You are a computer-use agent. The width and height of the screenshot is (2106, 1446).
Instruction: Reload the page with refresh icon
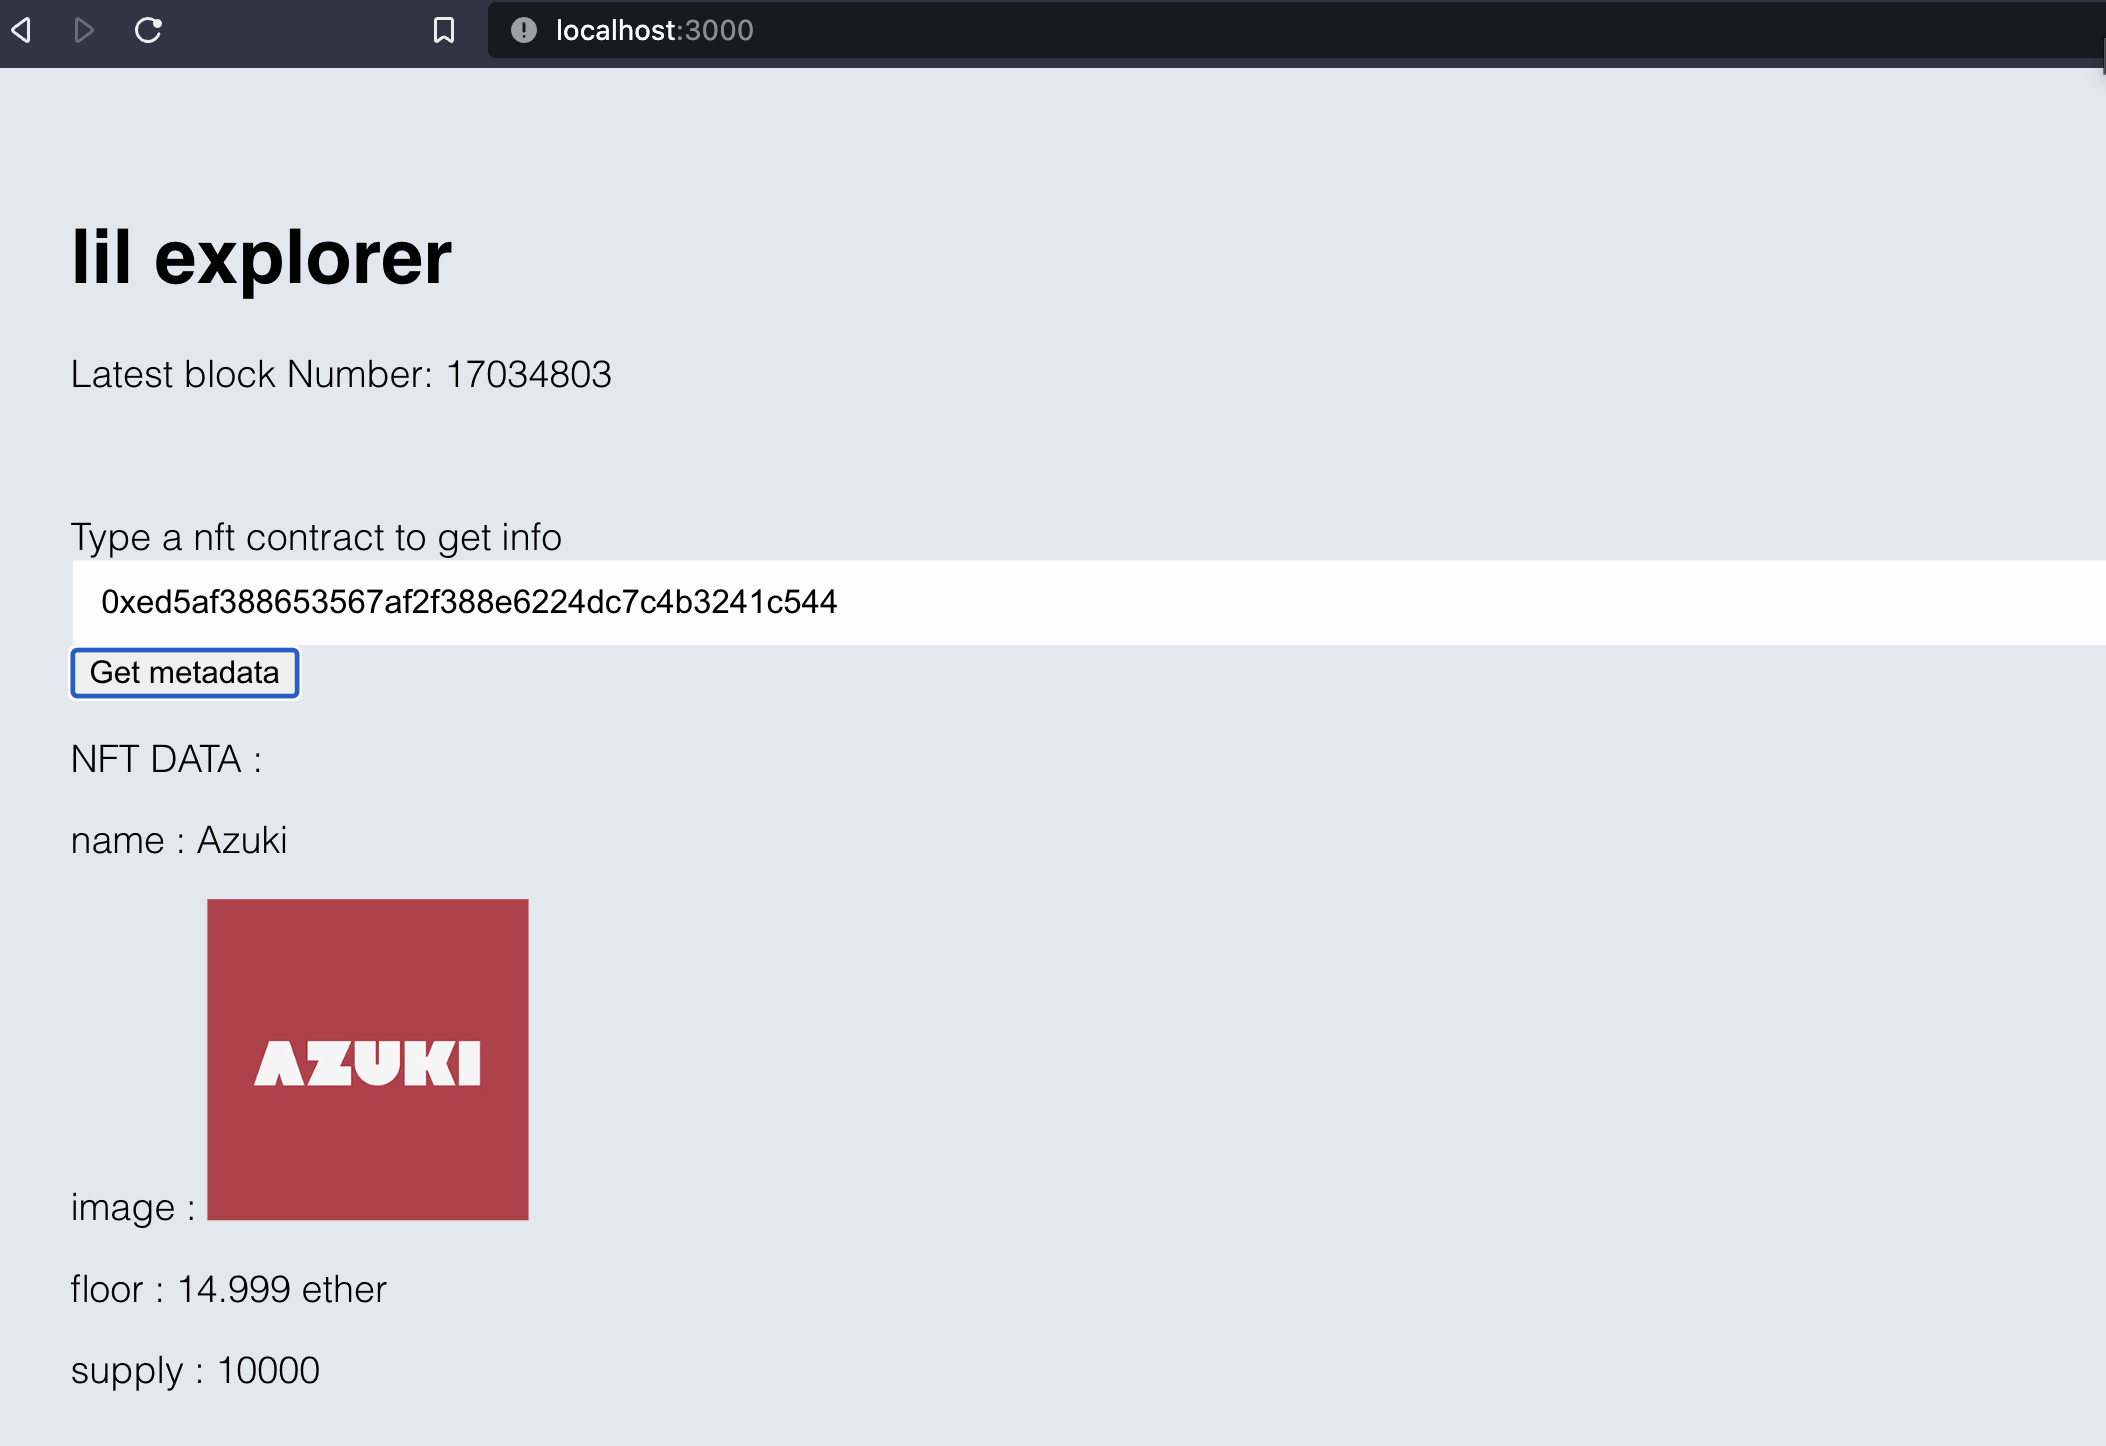(x=148, y=30)
